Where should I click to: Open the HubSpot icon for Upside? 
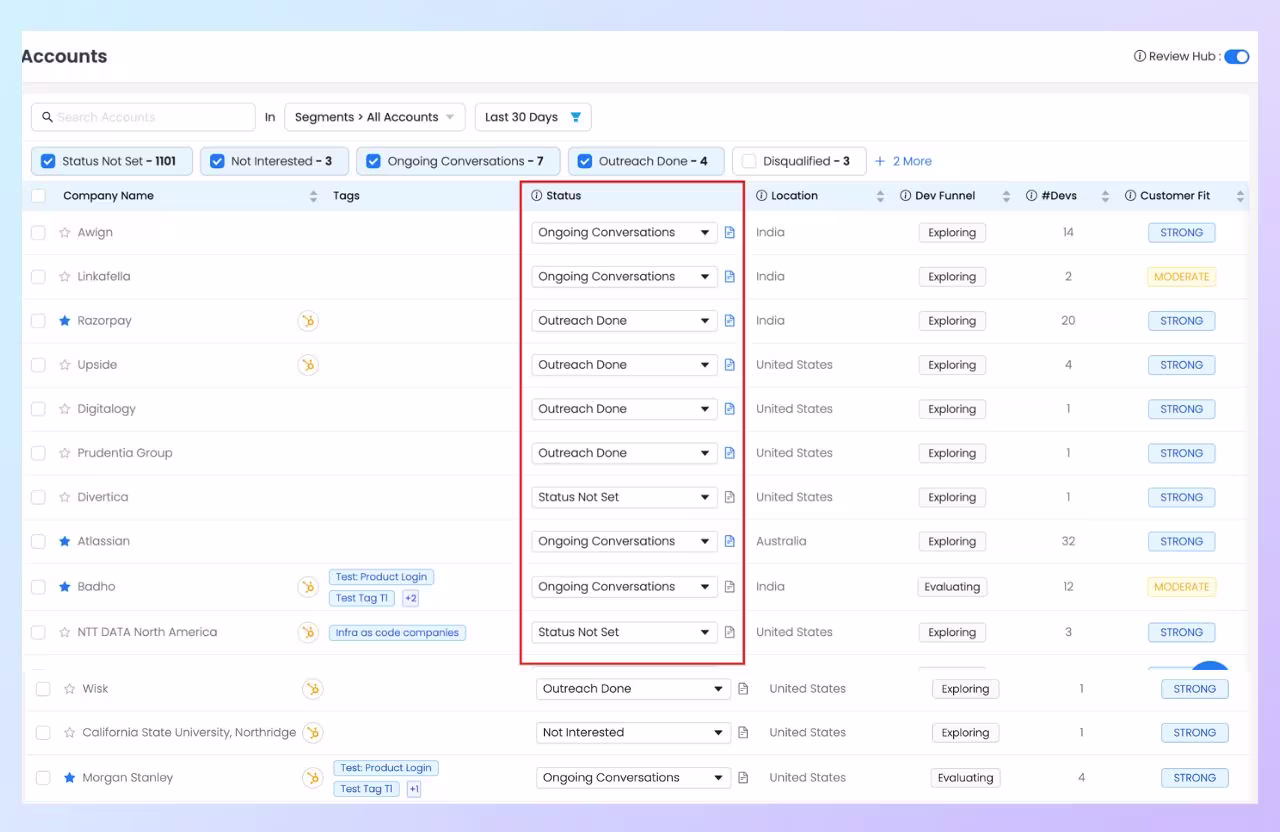click(308, 365)
